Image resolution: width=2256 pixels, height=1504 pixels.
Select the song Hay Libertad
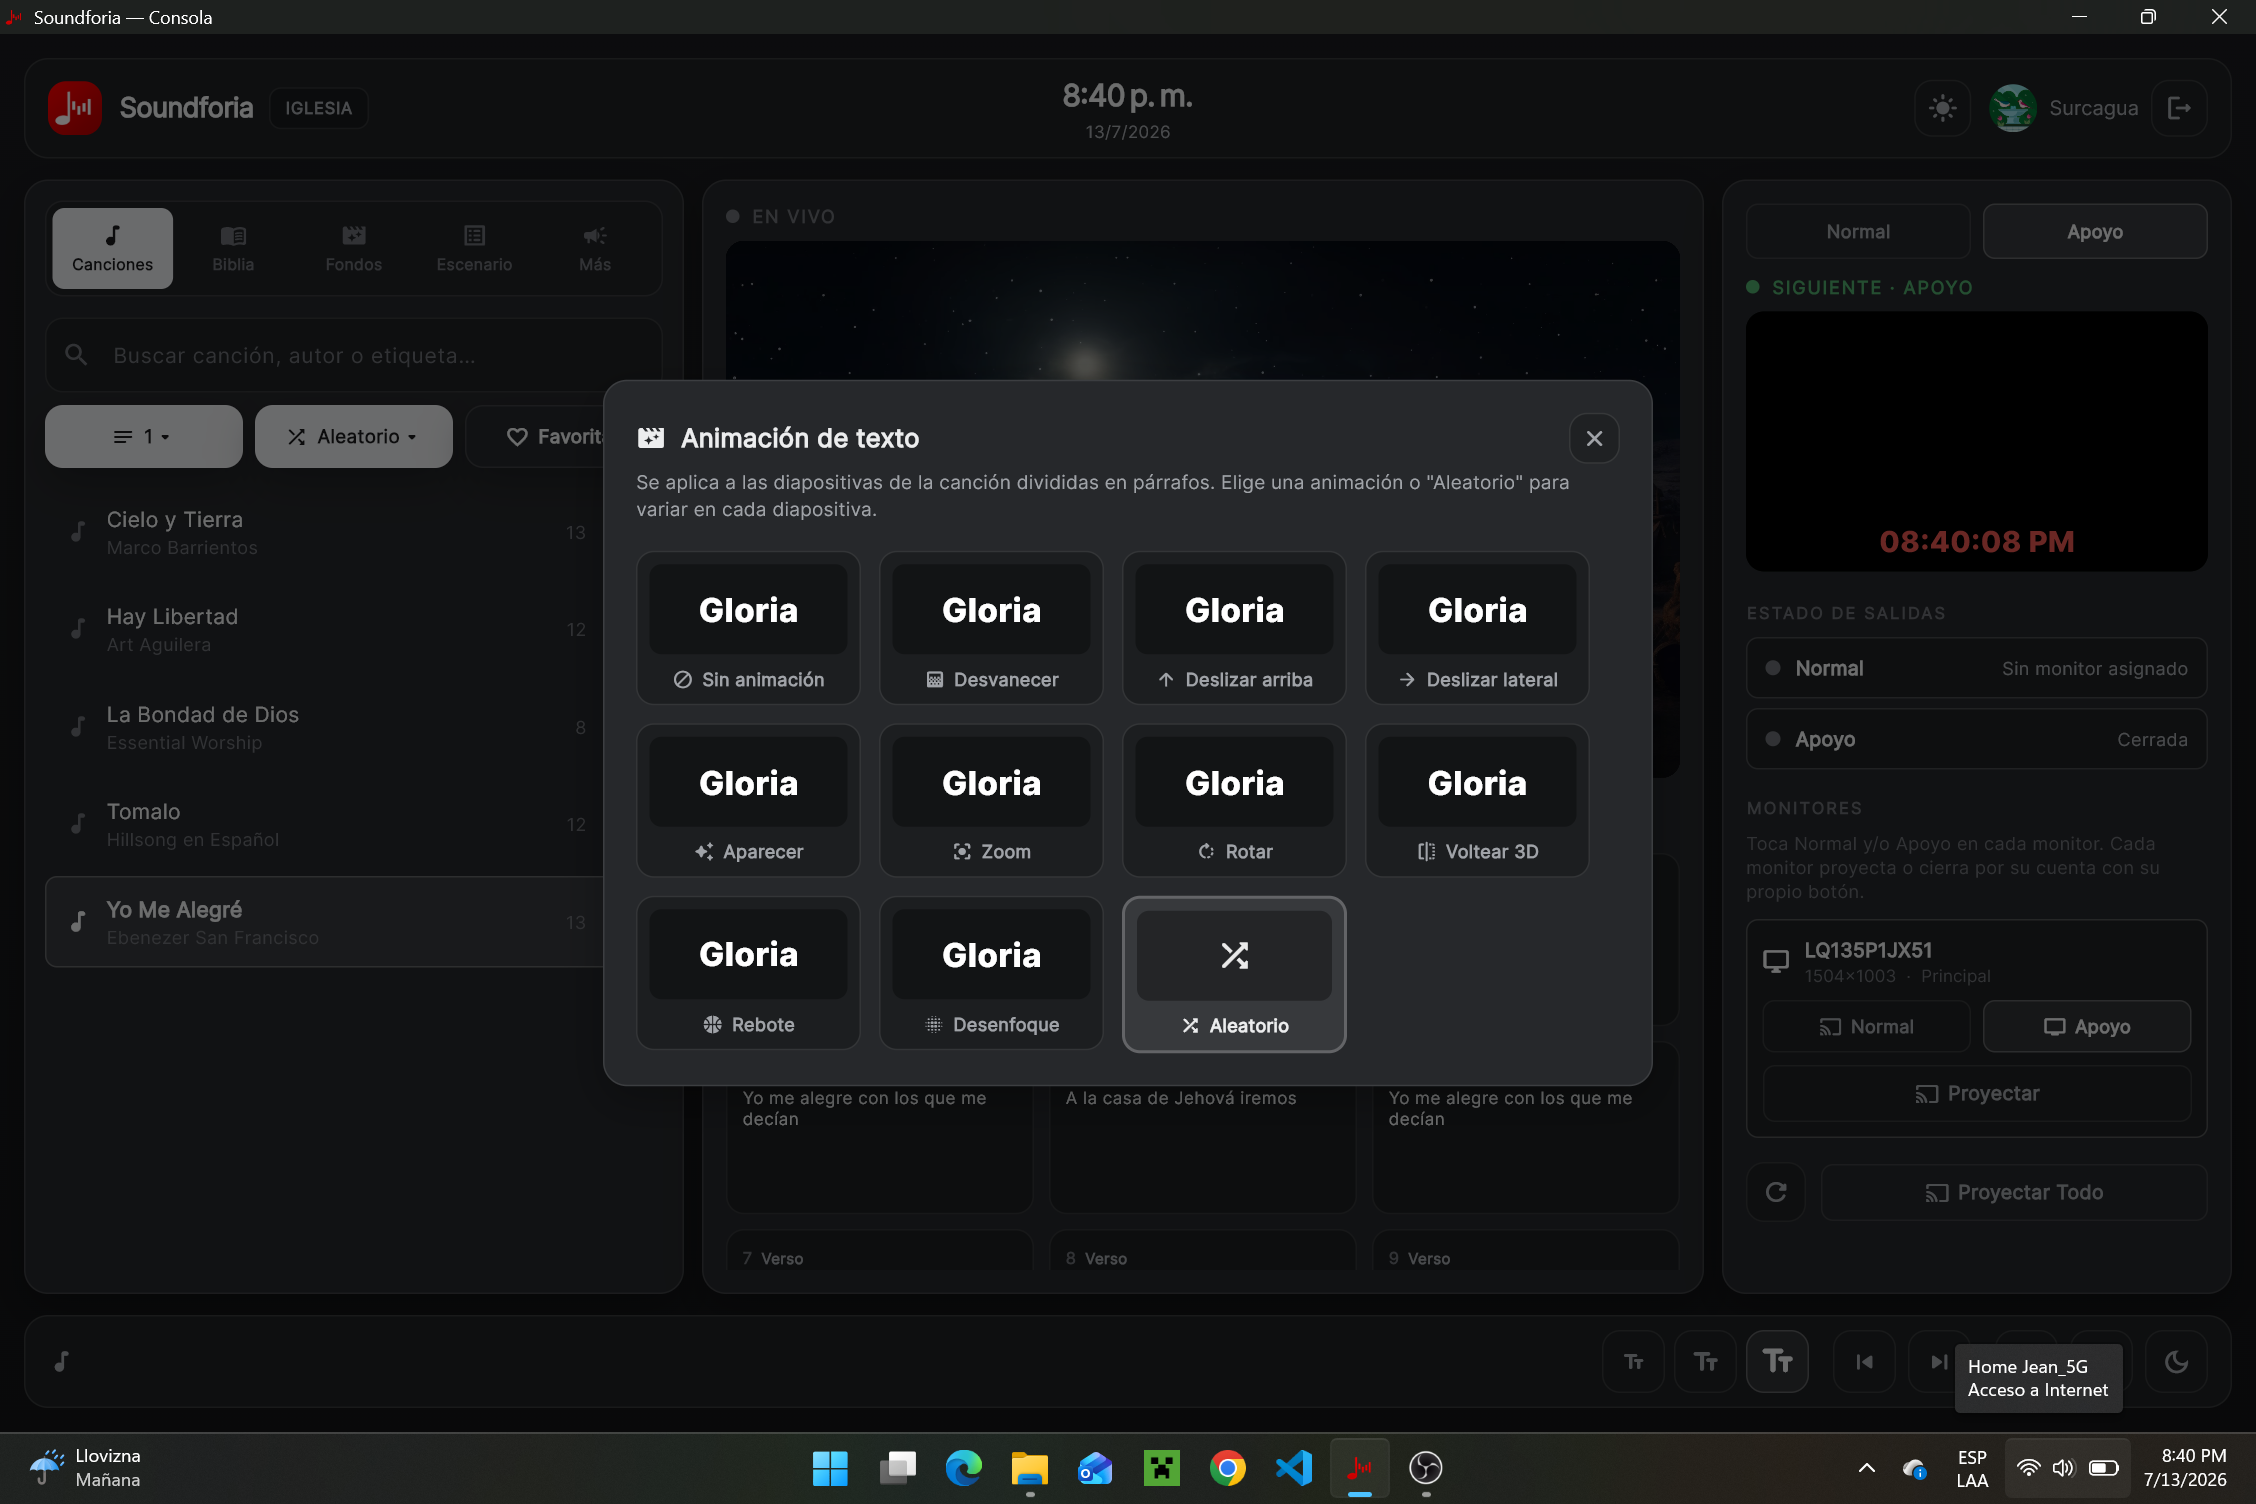[x=325, y=630]
